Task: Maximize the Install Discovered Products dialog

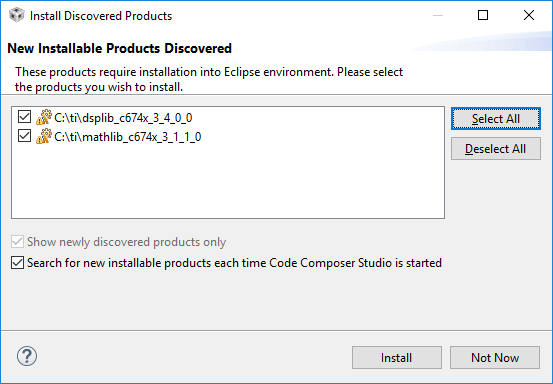Action: pos(483,15)
